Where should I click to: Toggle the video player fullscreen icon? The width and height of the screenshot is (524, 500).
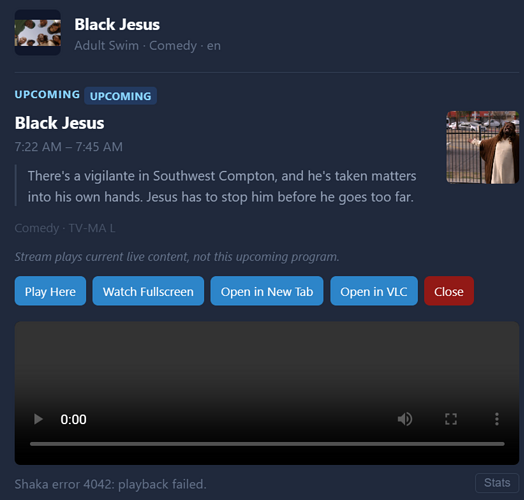click(451, 419)
